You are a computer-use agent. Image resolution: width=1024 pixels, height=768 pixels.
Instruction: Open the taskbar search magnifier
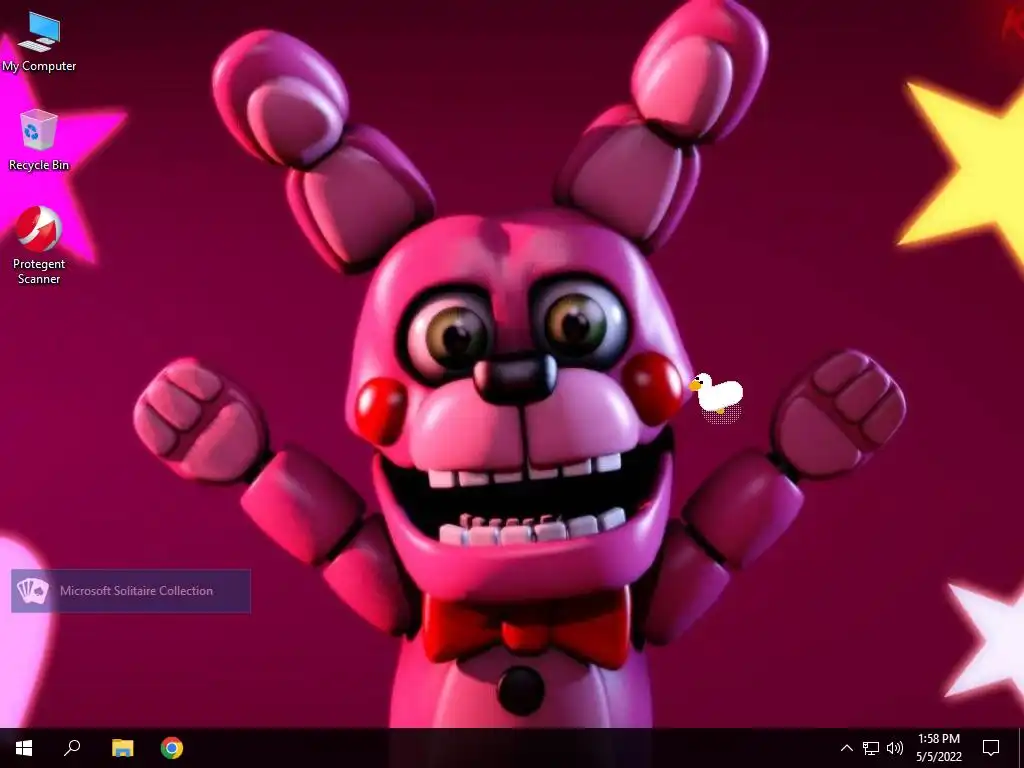(x=72, y=748)
